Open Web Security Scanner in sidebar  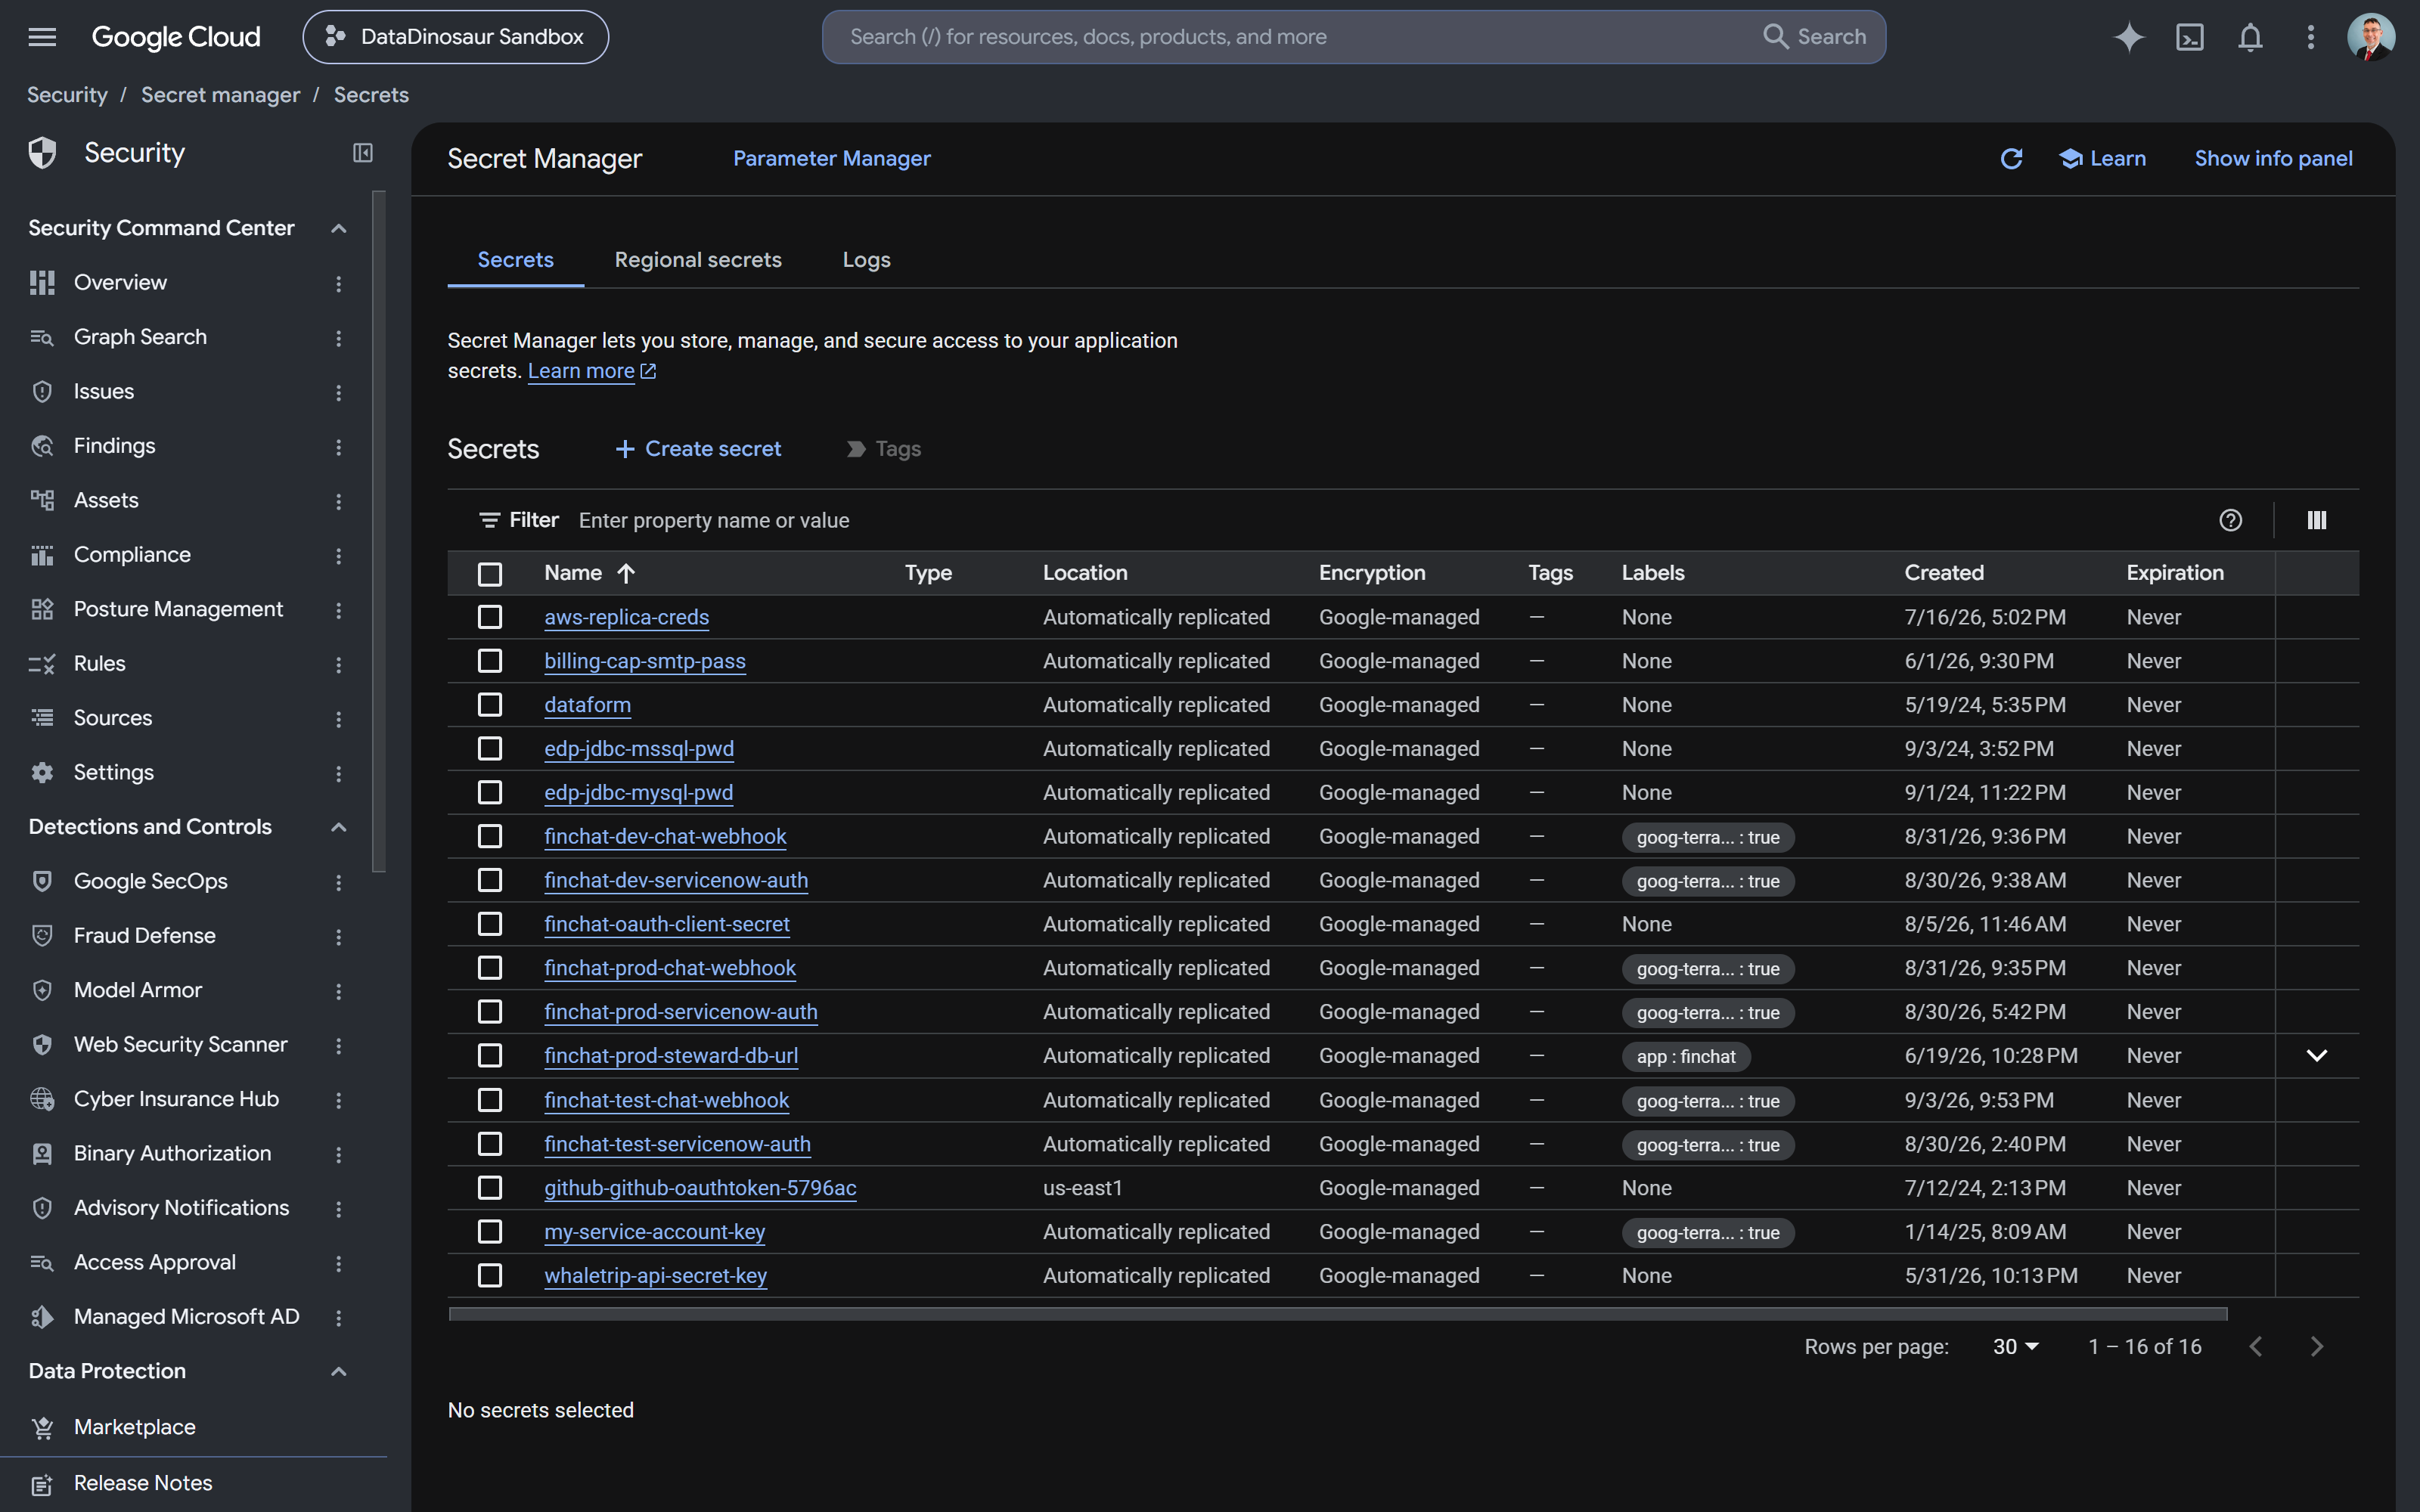point(180,1045)
